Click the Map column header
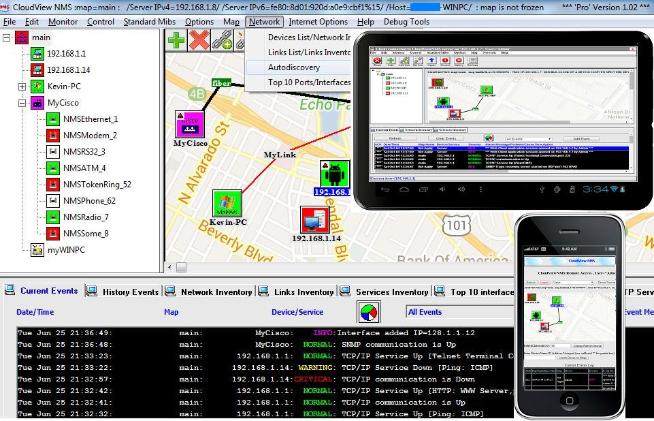654x421 pixels. (171, 312)
